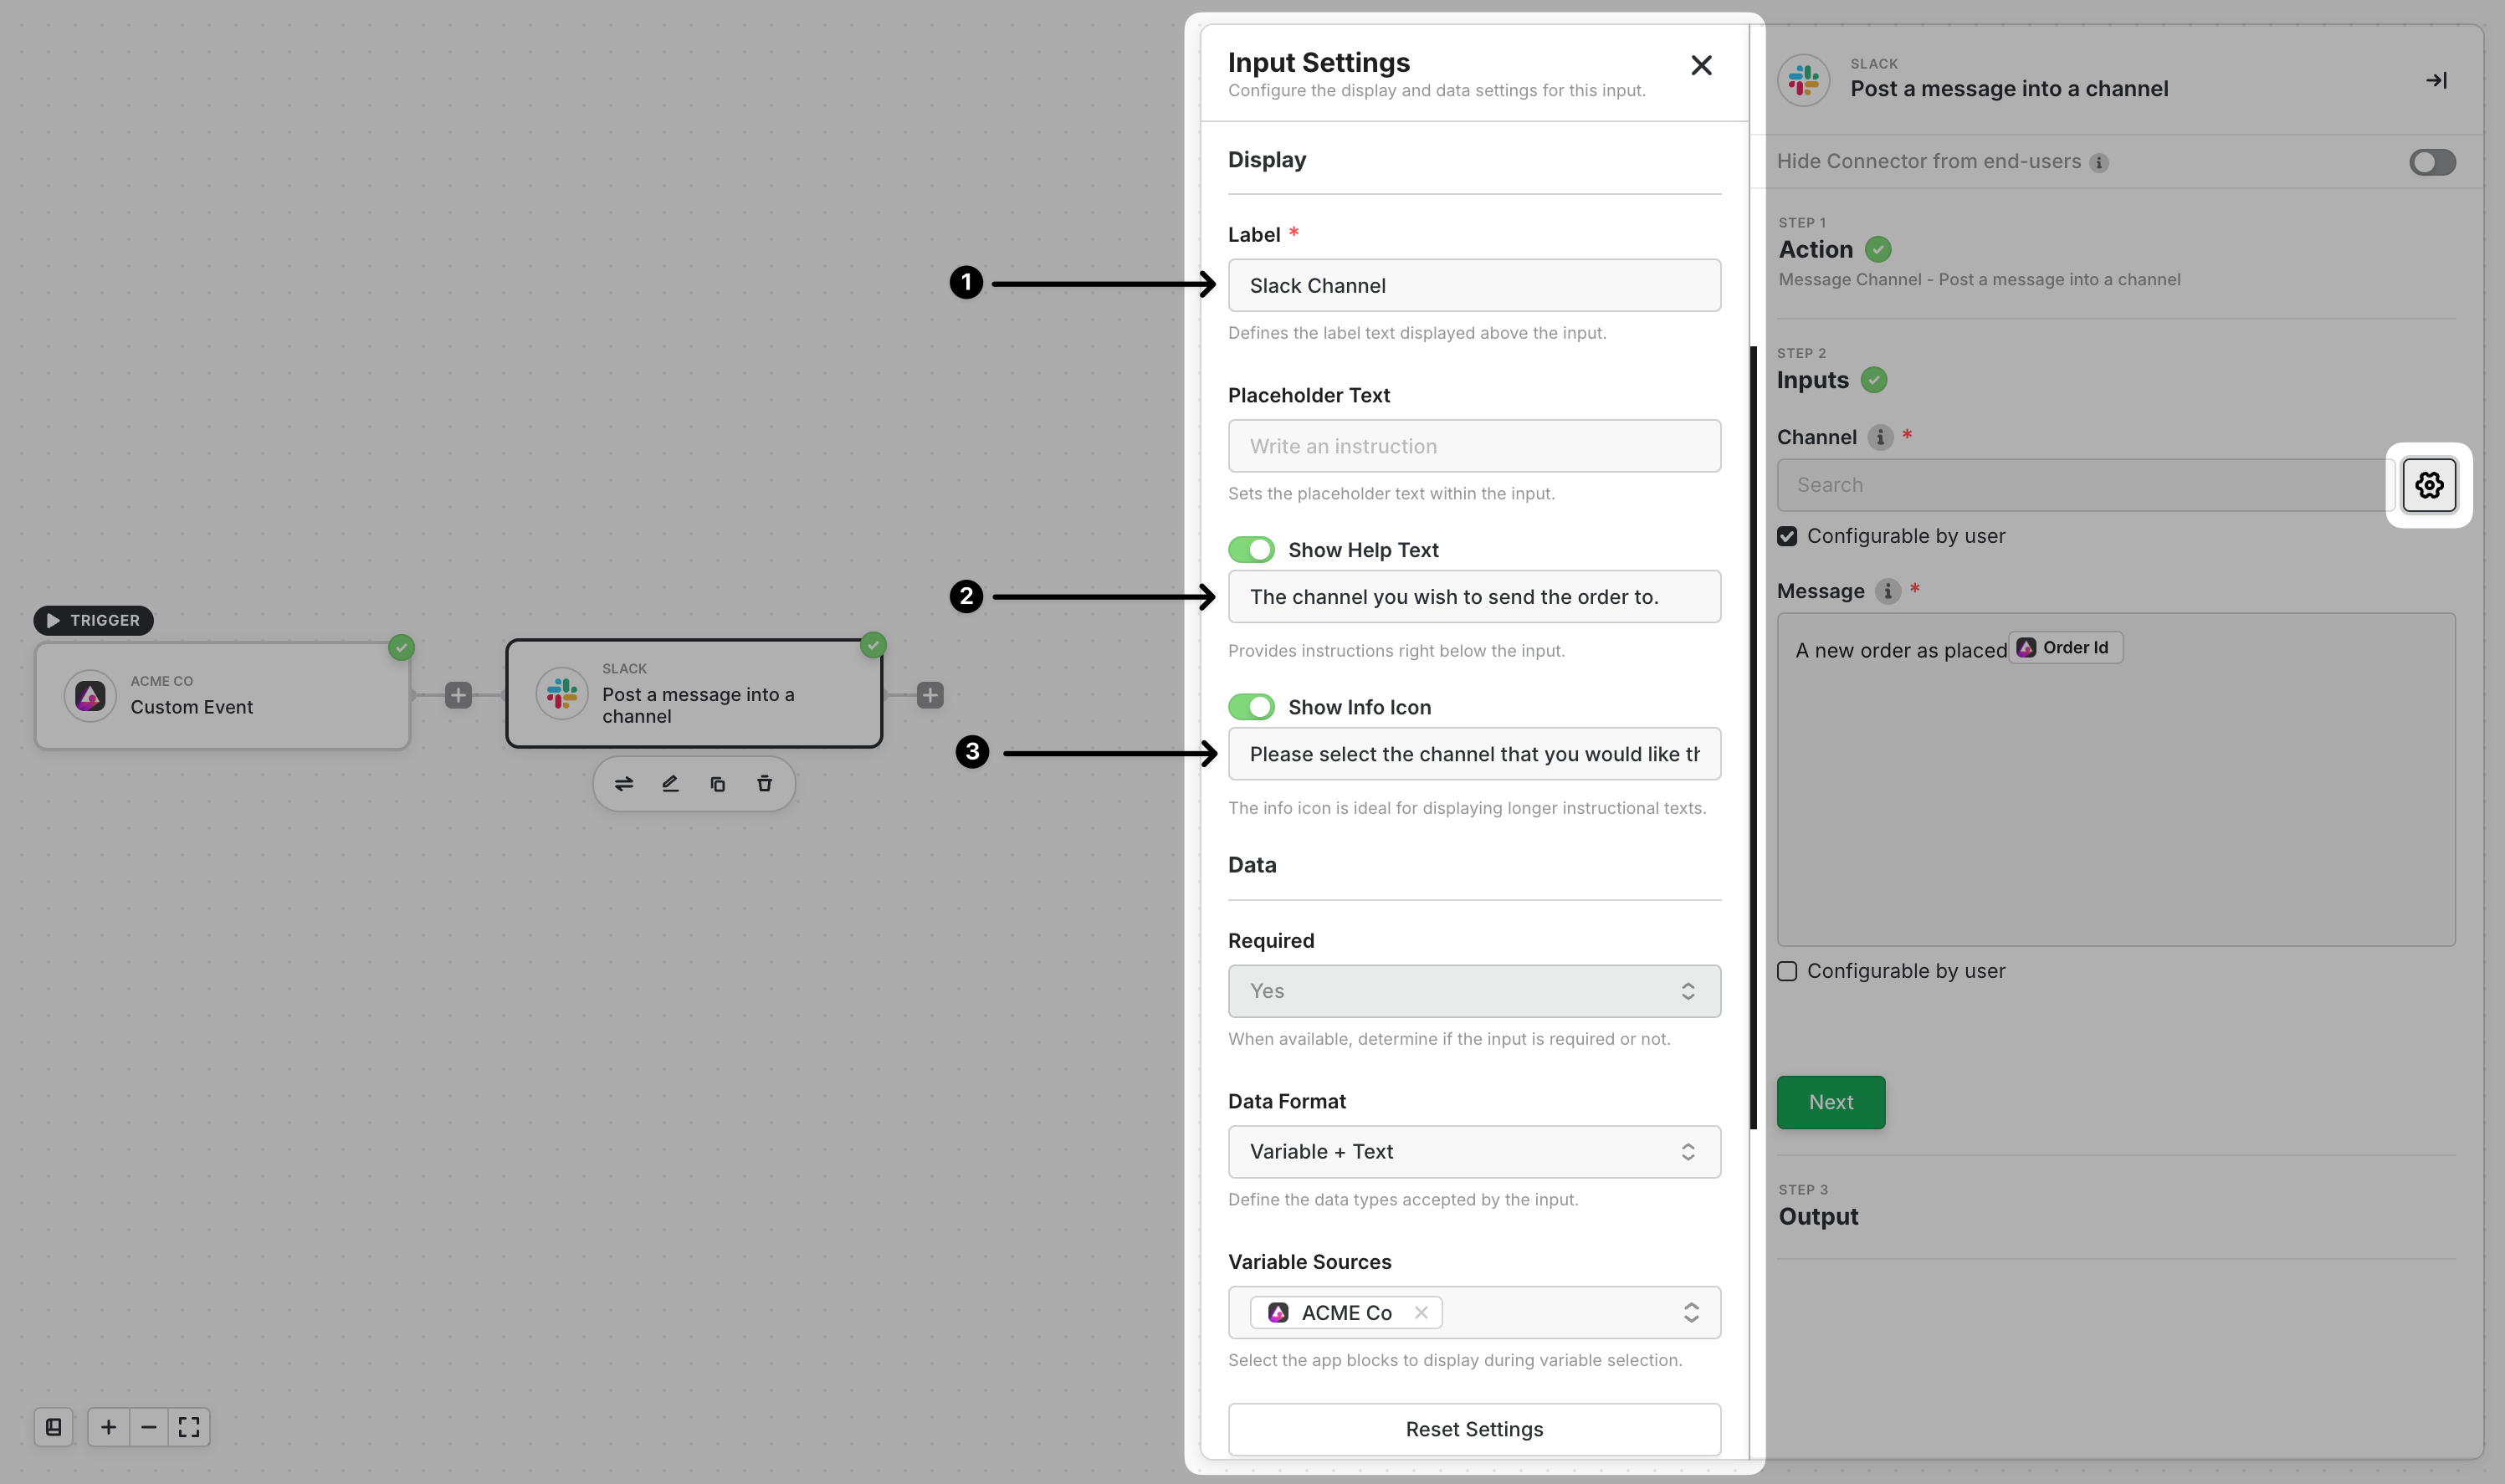The height and width of the screenshot is (1484, 2505).
Task: Collapse the side panel with the arrow icon
Action: (2436, 80)
